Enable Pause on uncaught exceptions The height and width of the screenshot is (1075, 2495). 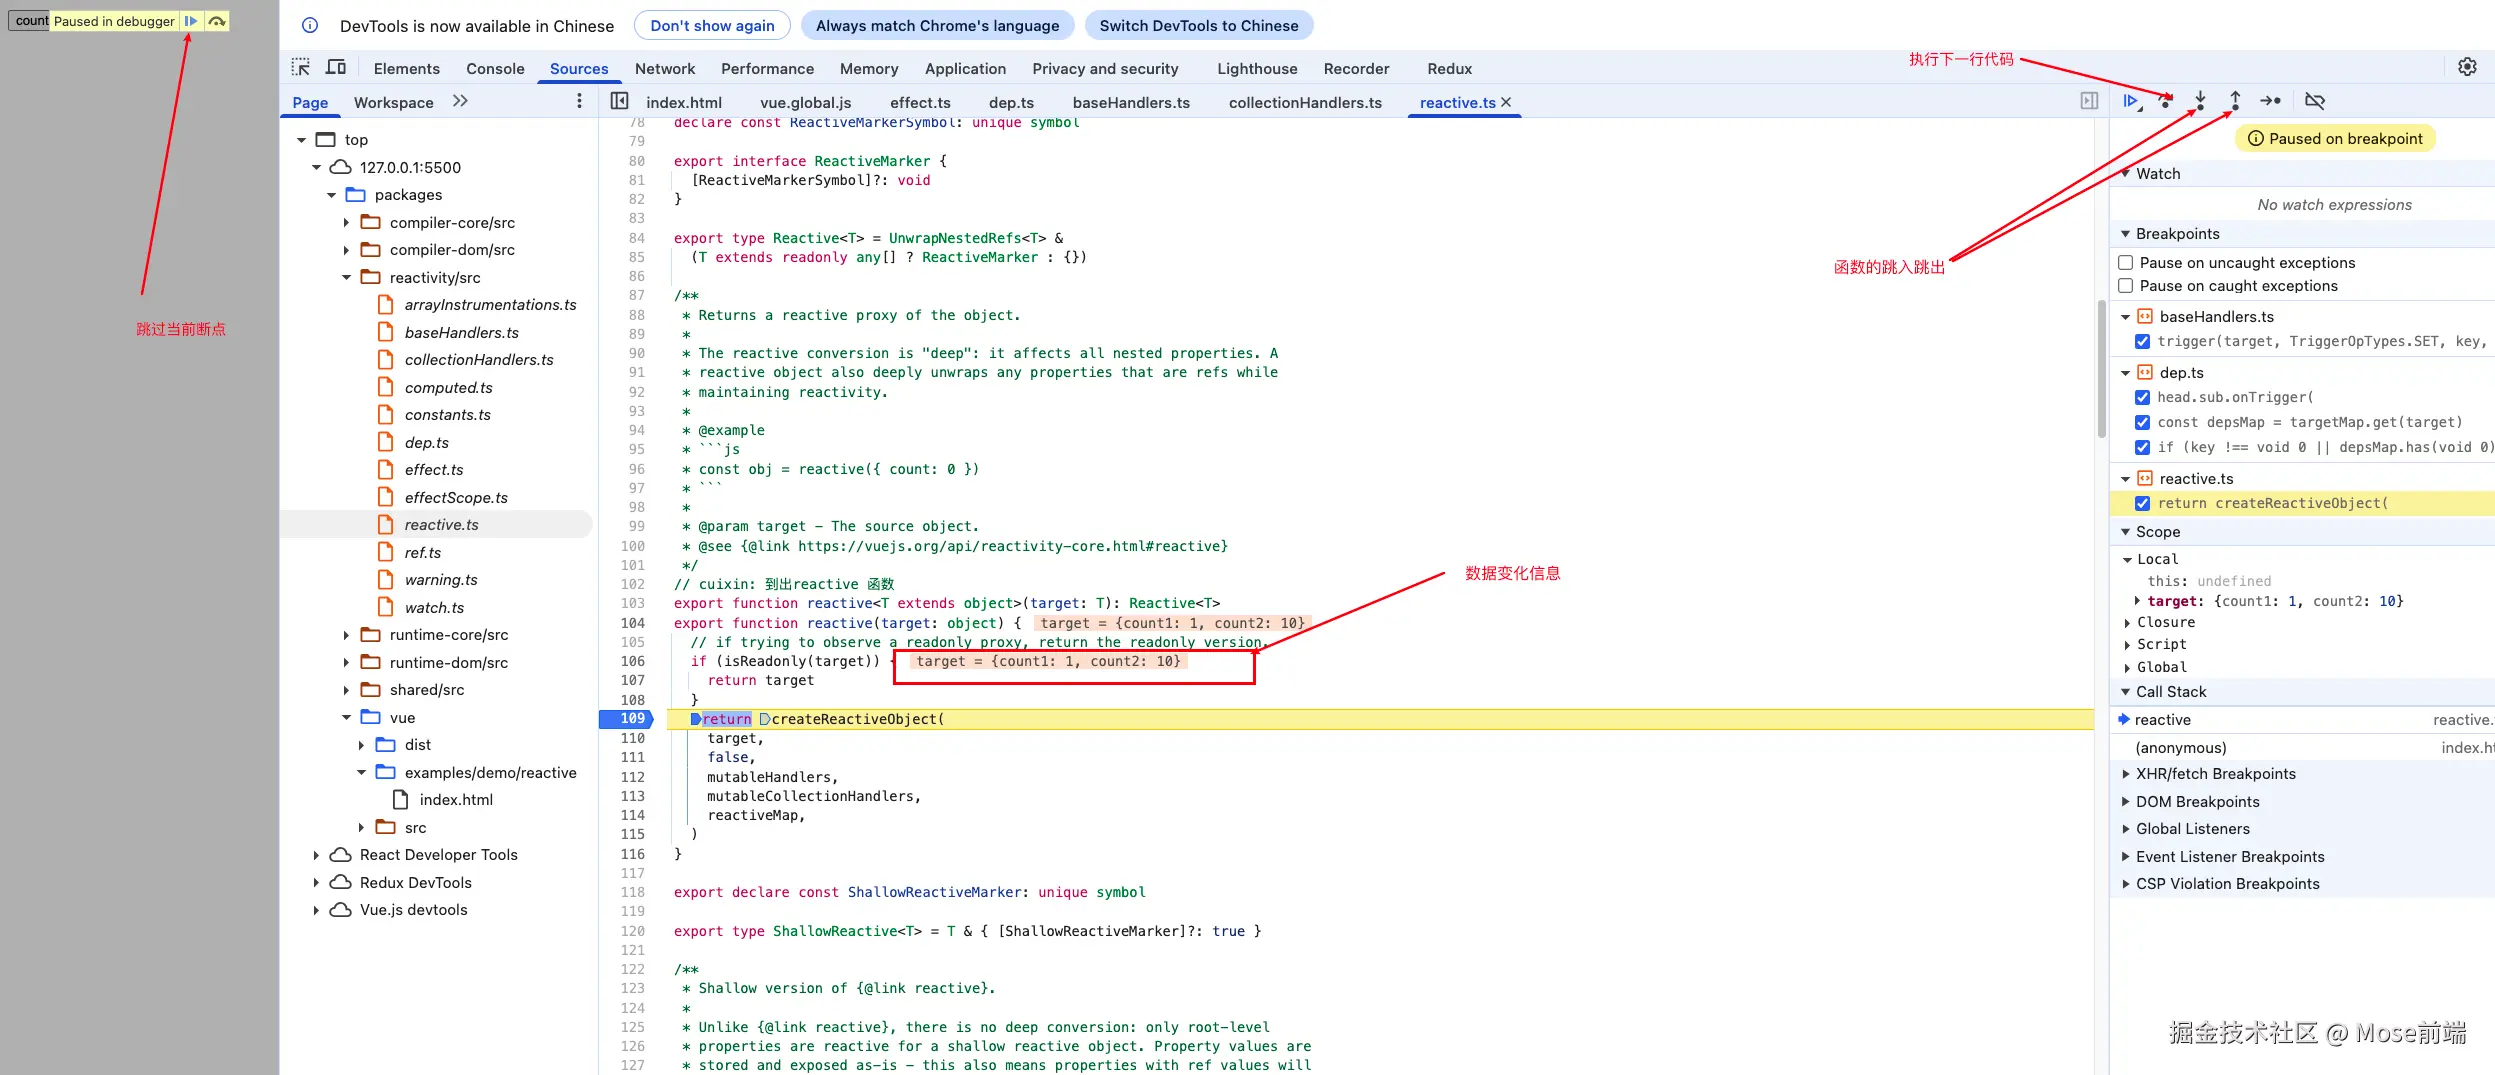[2126, 262]
